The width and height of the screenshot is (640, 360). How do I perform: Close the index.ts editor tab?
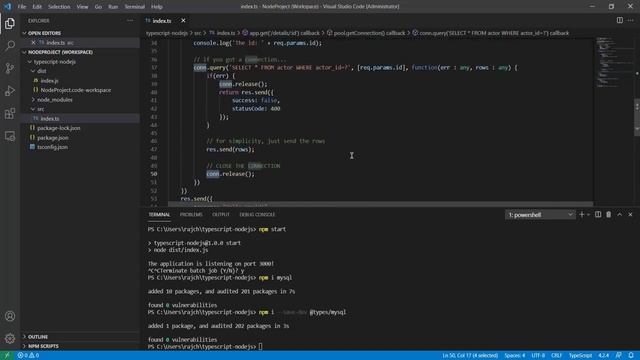tap(183, 20)
